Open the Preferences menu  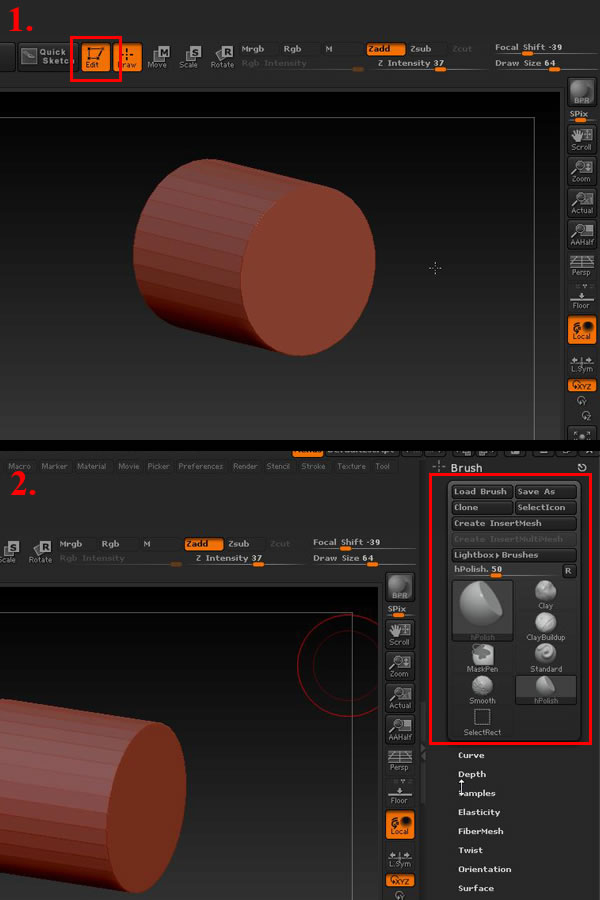pyautogui.click(x=200, y=467)
